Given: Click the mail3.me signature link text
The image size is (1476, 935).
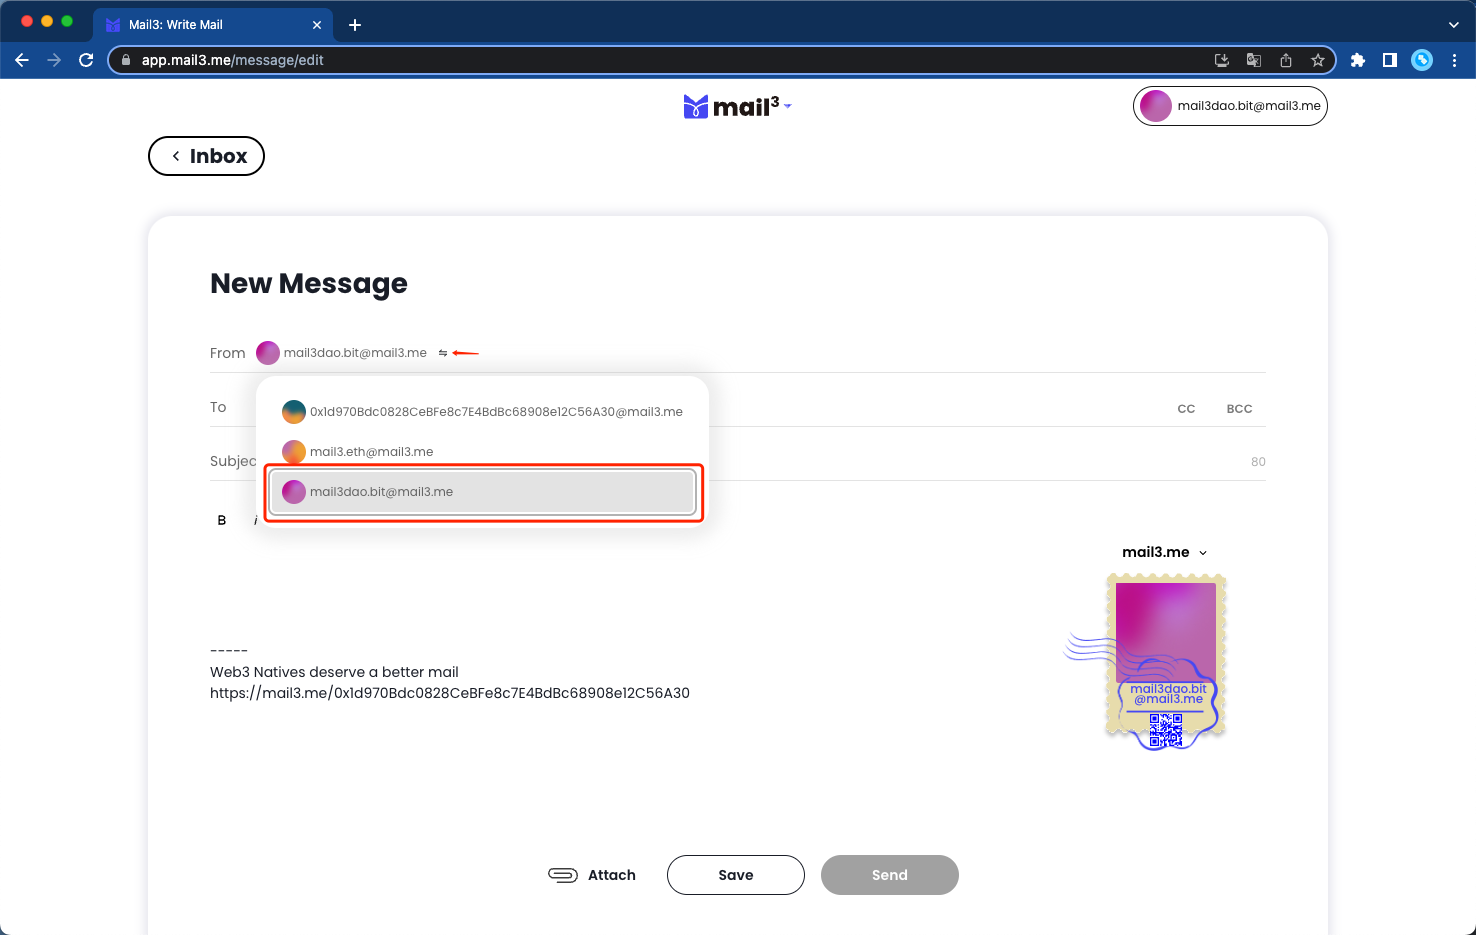Looking at the screenshot, I should pos(450,693).
